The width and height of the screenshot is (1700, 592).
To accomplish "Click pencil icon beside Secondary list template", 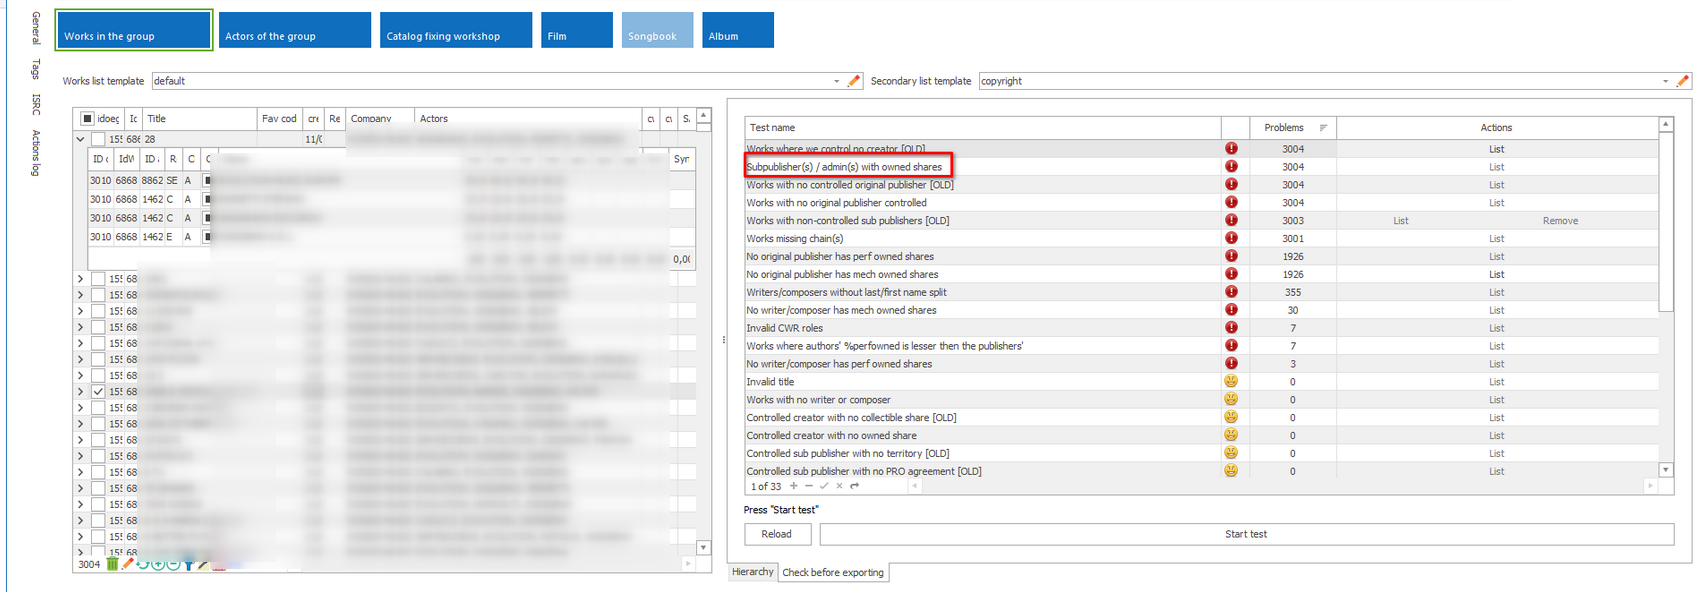I will coord(1682,81).
